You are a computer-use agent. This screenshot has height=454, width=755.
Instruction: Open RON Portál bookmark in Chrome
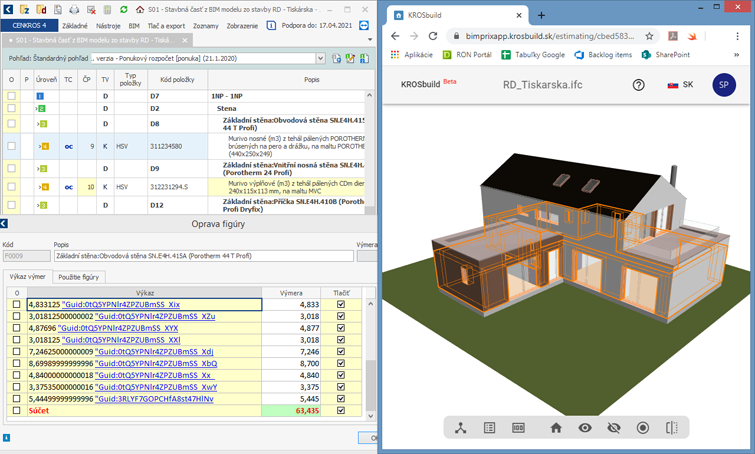click(x=467, y=55)
